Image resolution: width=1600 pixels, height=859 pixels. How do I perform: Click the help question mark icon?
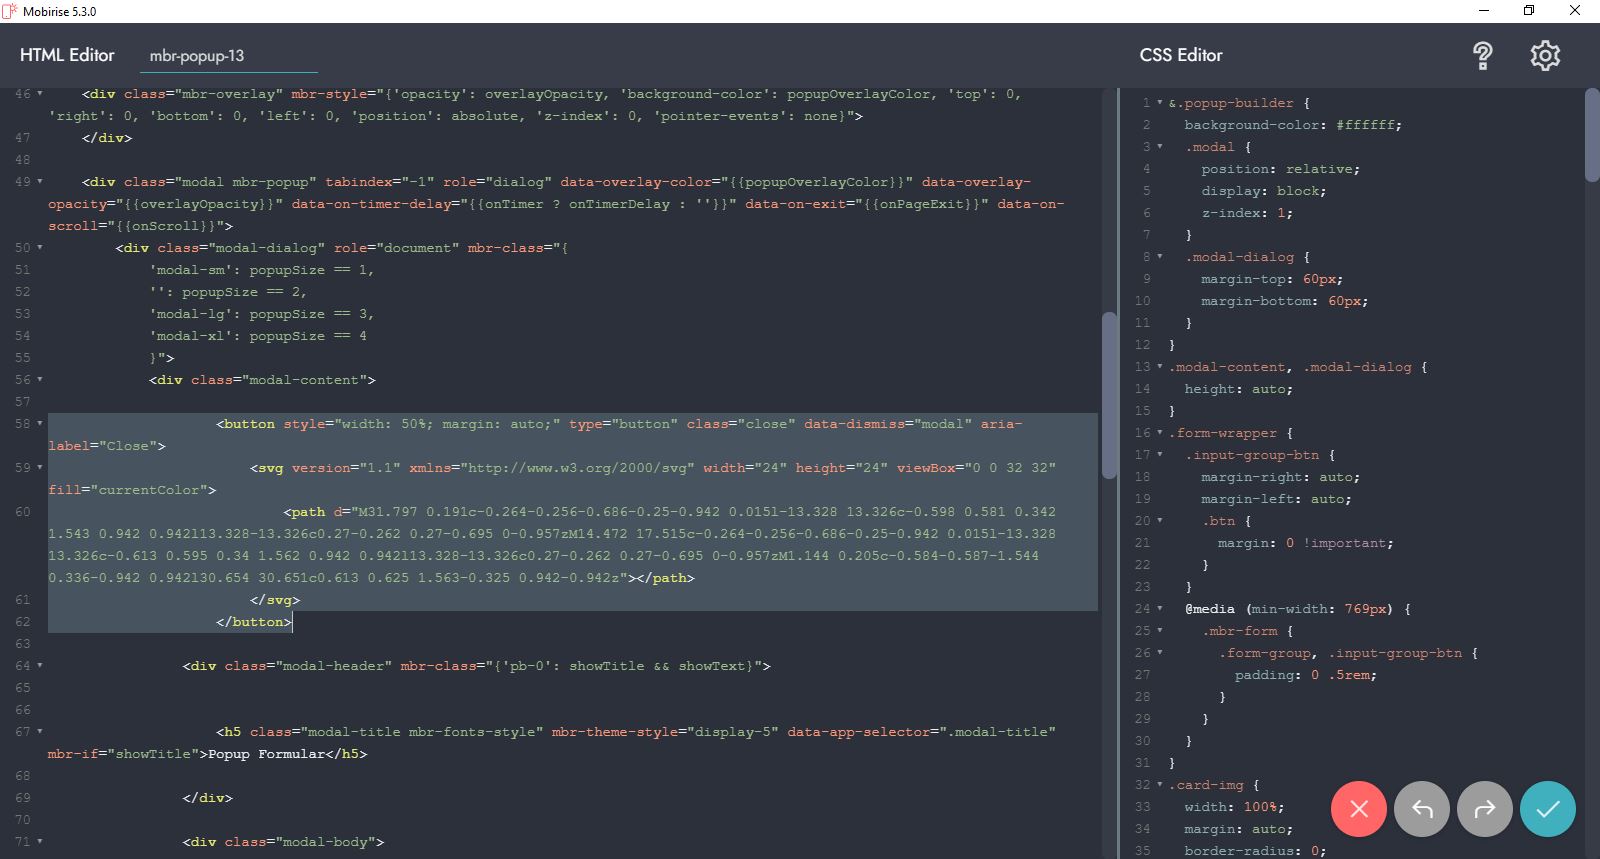1483,56
